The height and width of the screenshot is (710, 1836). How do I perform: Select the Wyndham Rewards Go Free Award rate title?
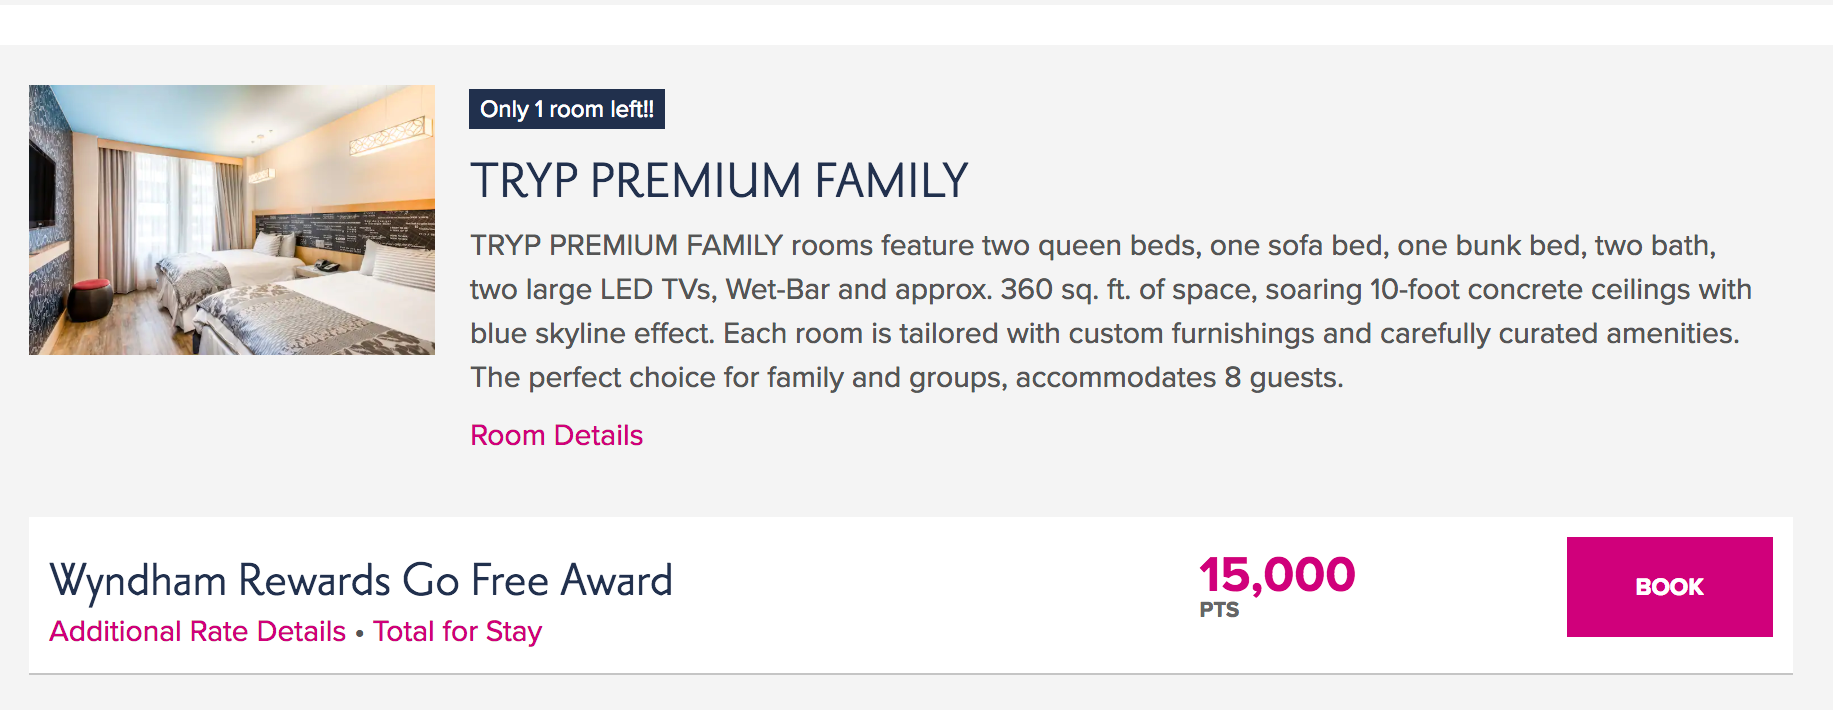coord(360,581)
